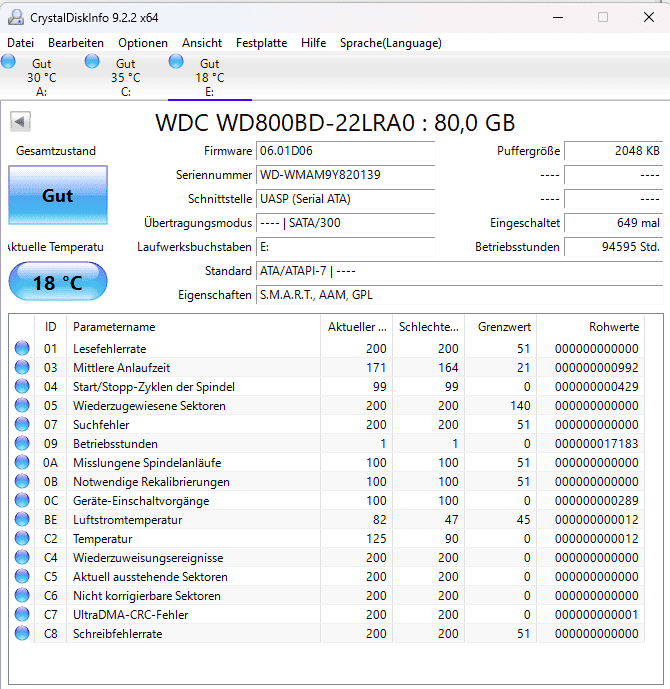Click the Aktueller column header
Screen dimensions: 670x689
click(357, 327)
